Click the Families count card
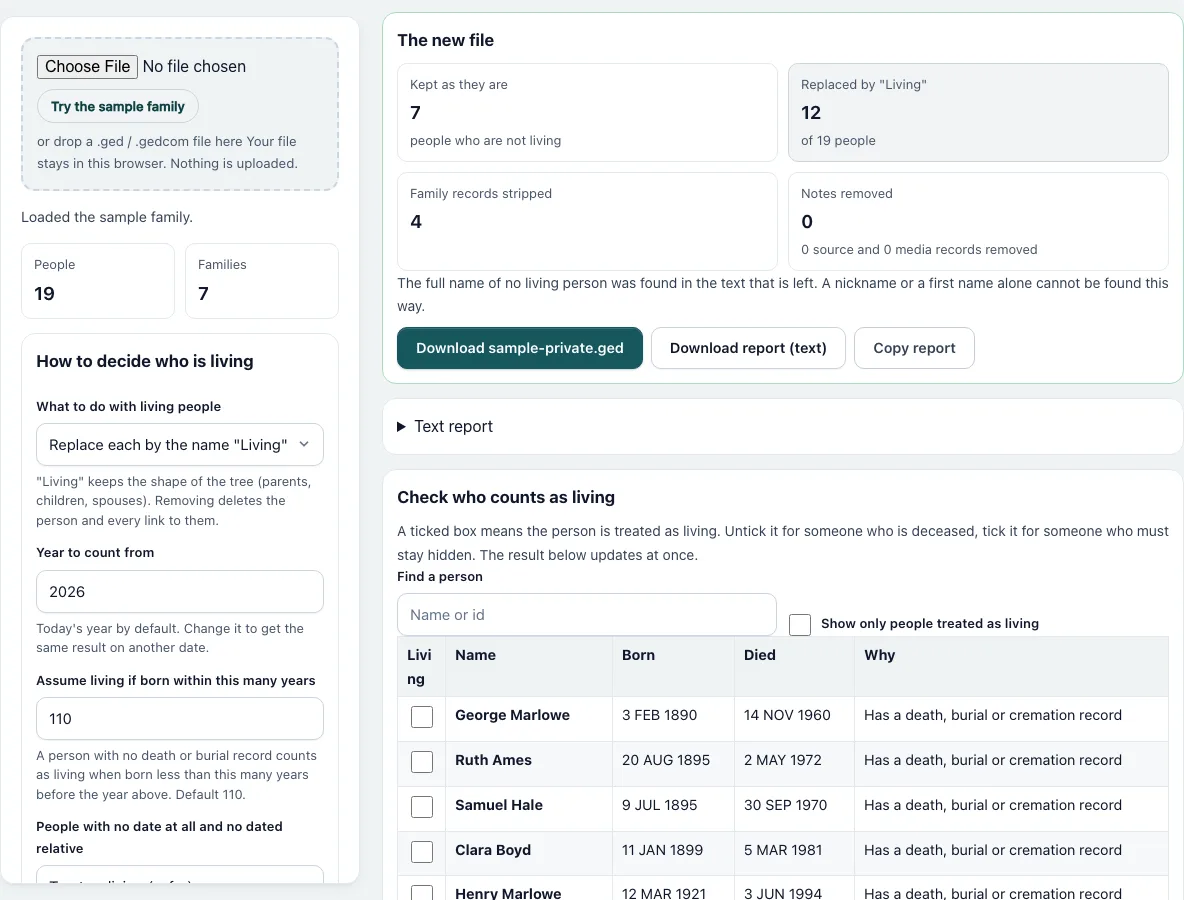1184x900 pixels. (262, 281)
